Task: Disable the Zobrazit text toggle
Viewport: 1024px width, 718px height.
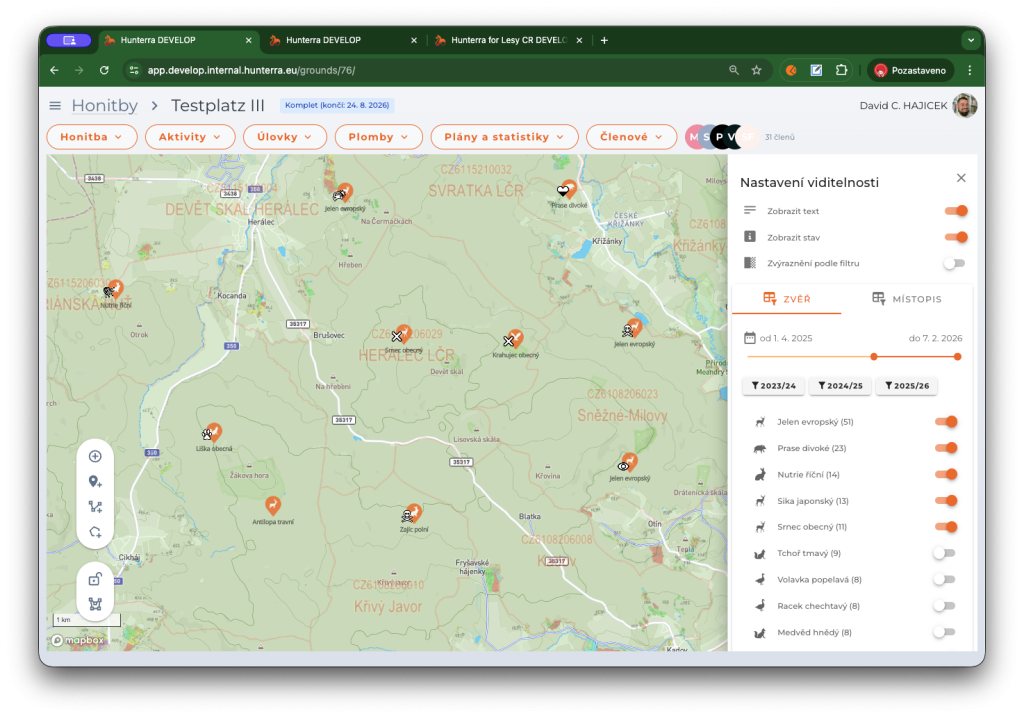Action: [955, 211]
